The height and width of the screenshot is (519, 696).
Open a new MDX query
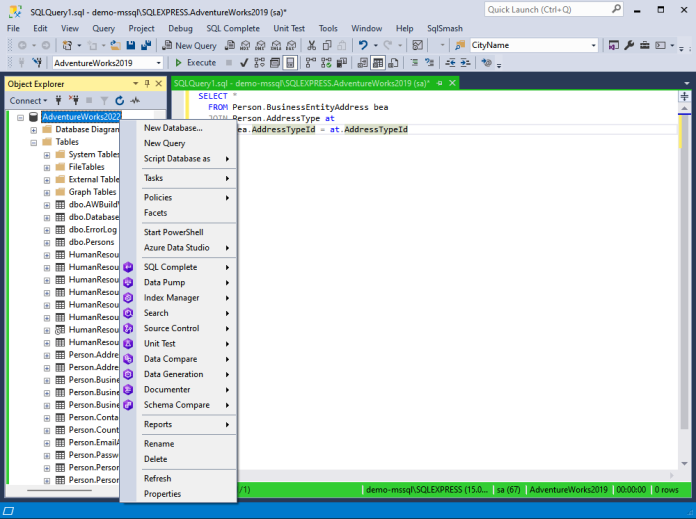[245, 45]
